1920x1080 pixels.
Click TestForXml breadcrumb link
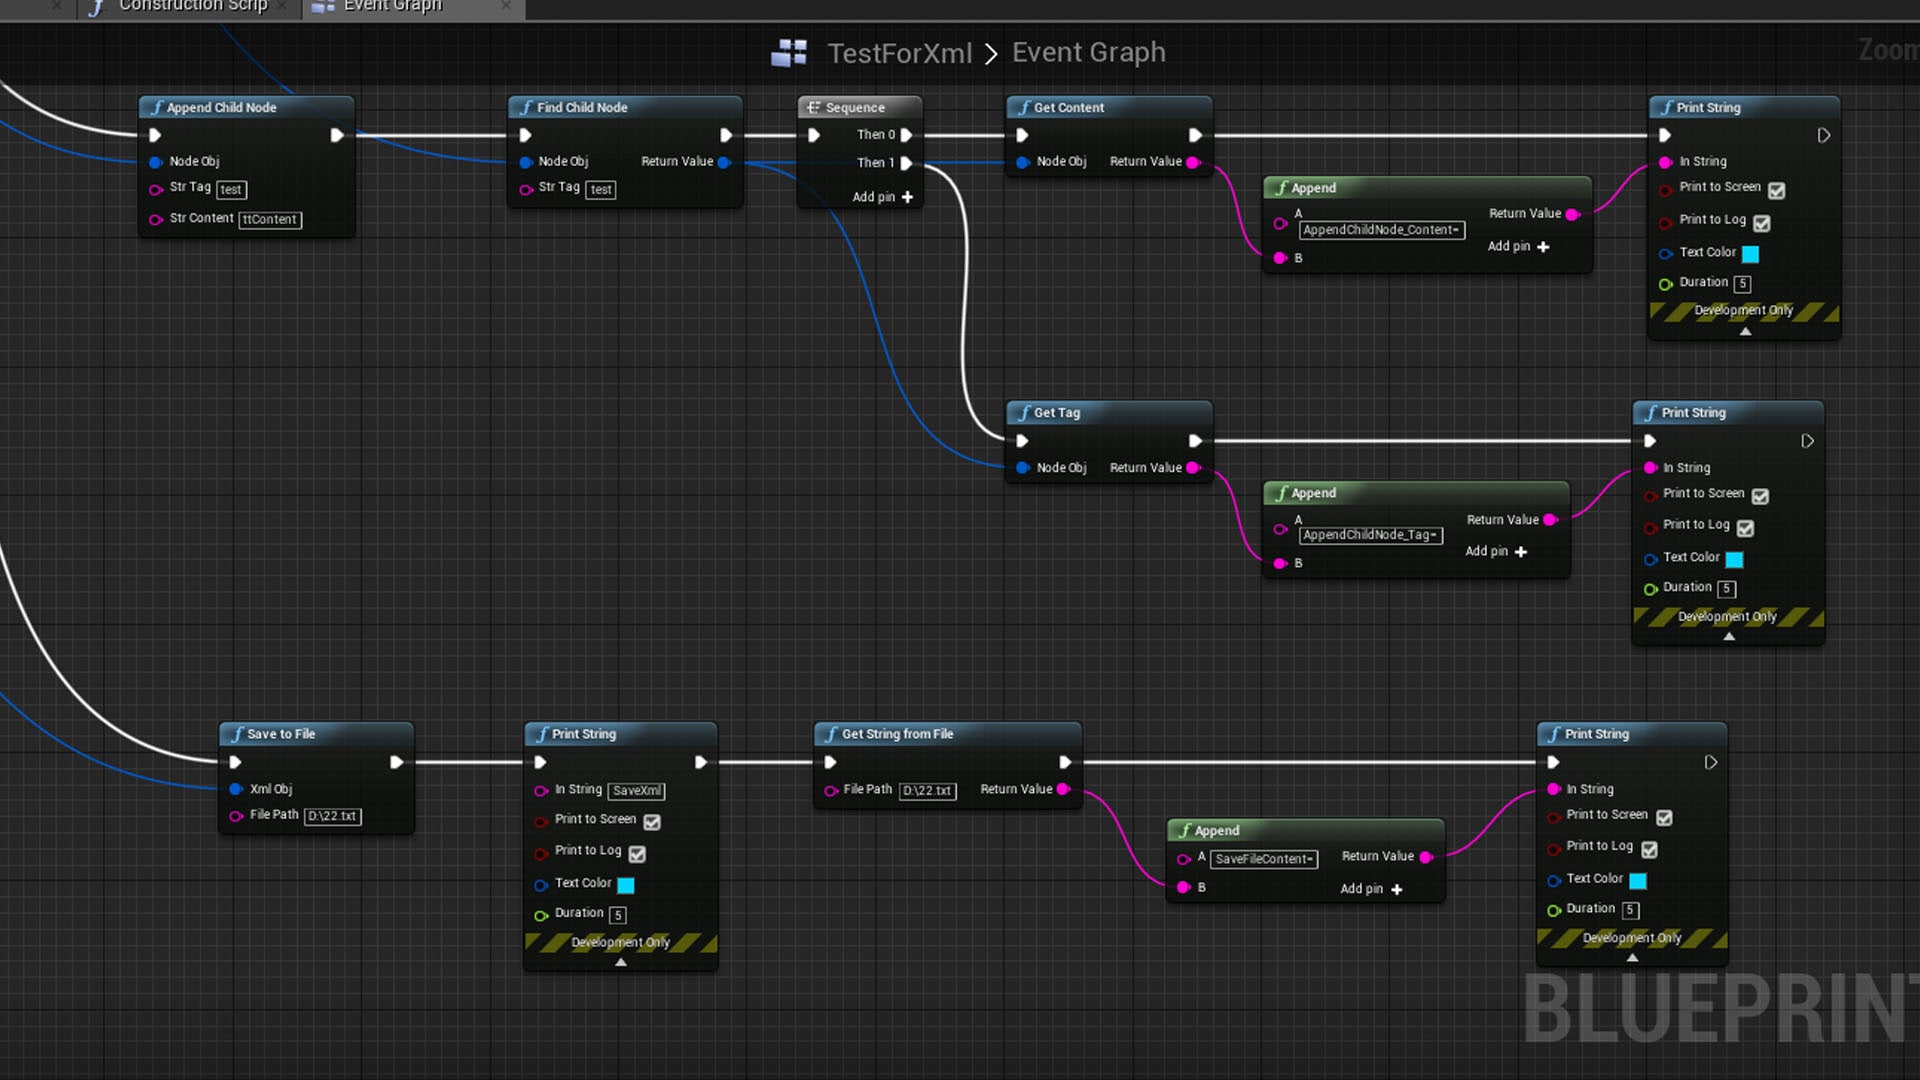click(899, 53)
